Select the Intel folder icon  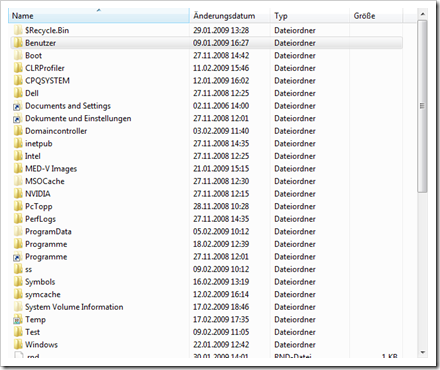coord(18,156)
